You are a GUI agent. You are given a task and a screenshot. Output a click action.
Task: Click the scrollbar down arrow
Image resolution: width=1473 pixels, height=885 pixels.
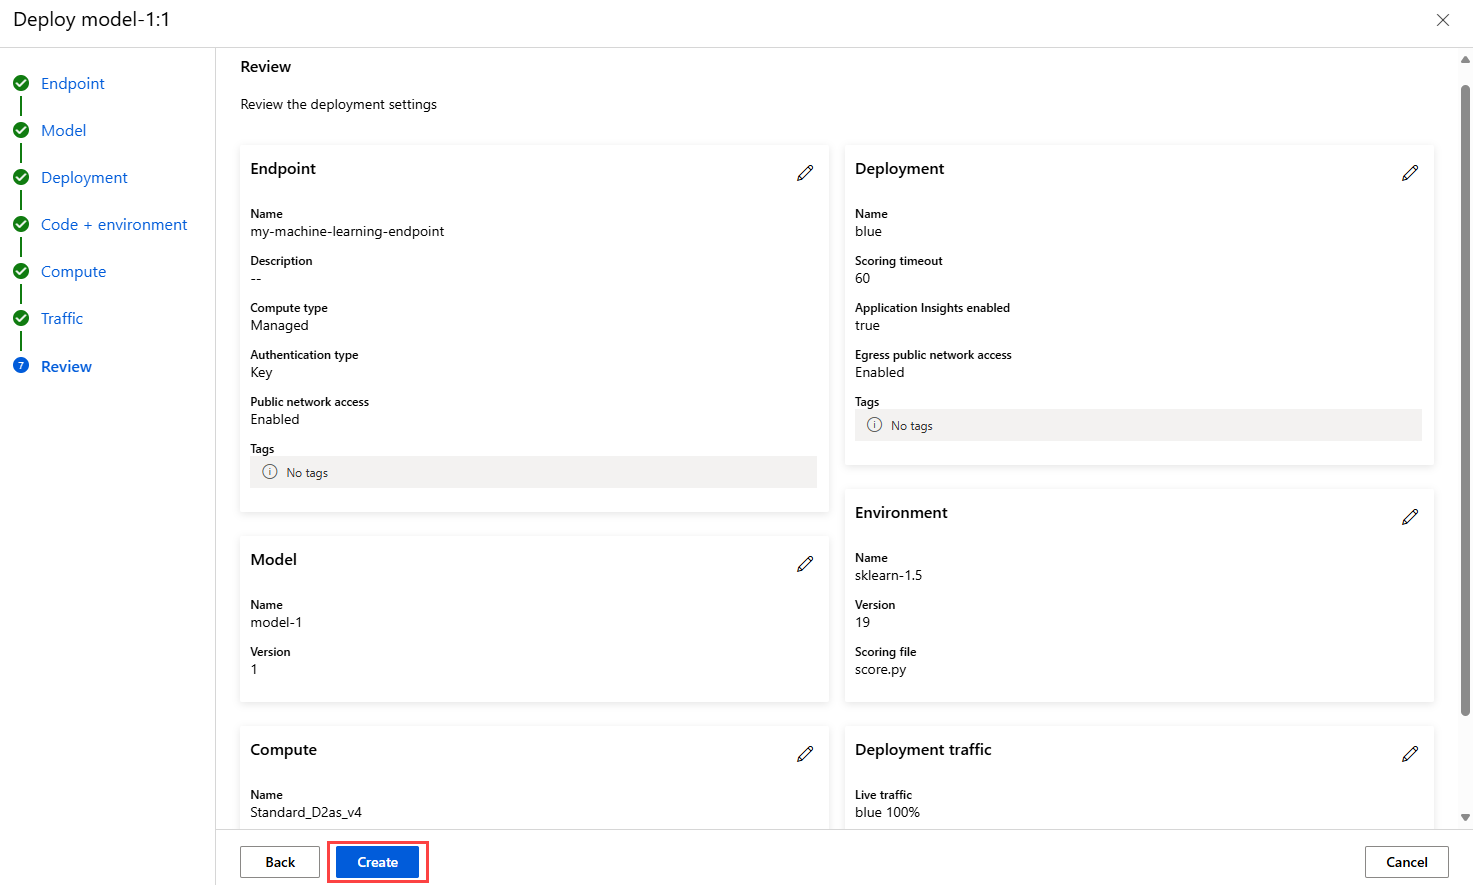(1465, 817)
